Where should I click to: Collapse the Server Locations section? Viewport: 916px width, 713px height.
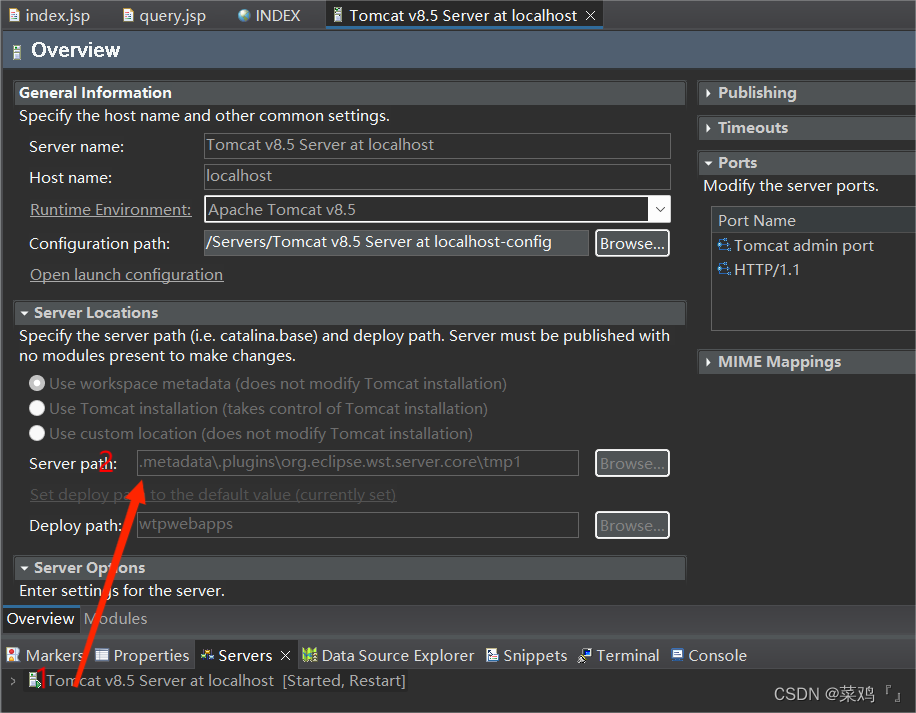coord(25,313)
